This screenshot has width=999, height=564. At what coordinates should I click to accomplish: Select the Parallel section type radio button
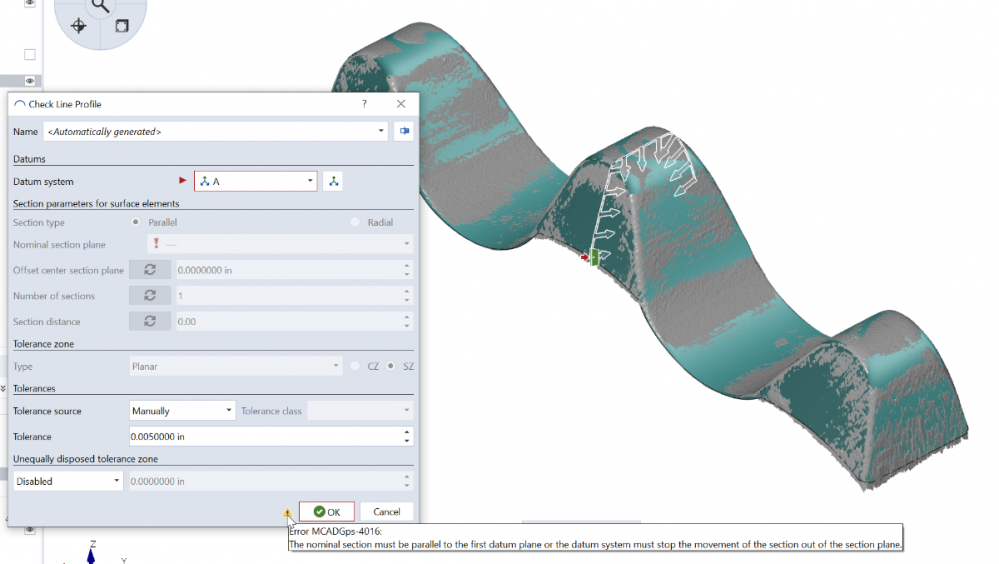(x=136, y=222)
